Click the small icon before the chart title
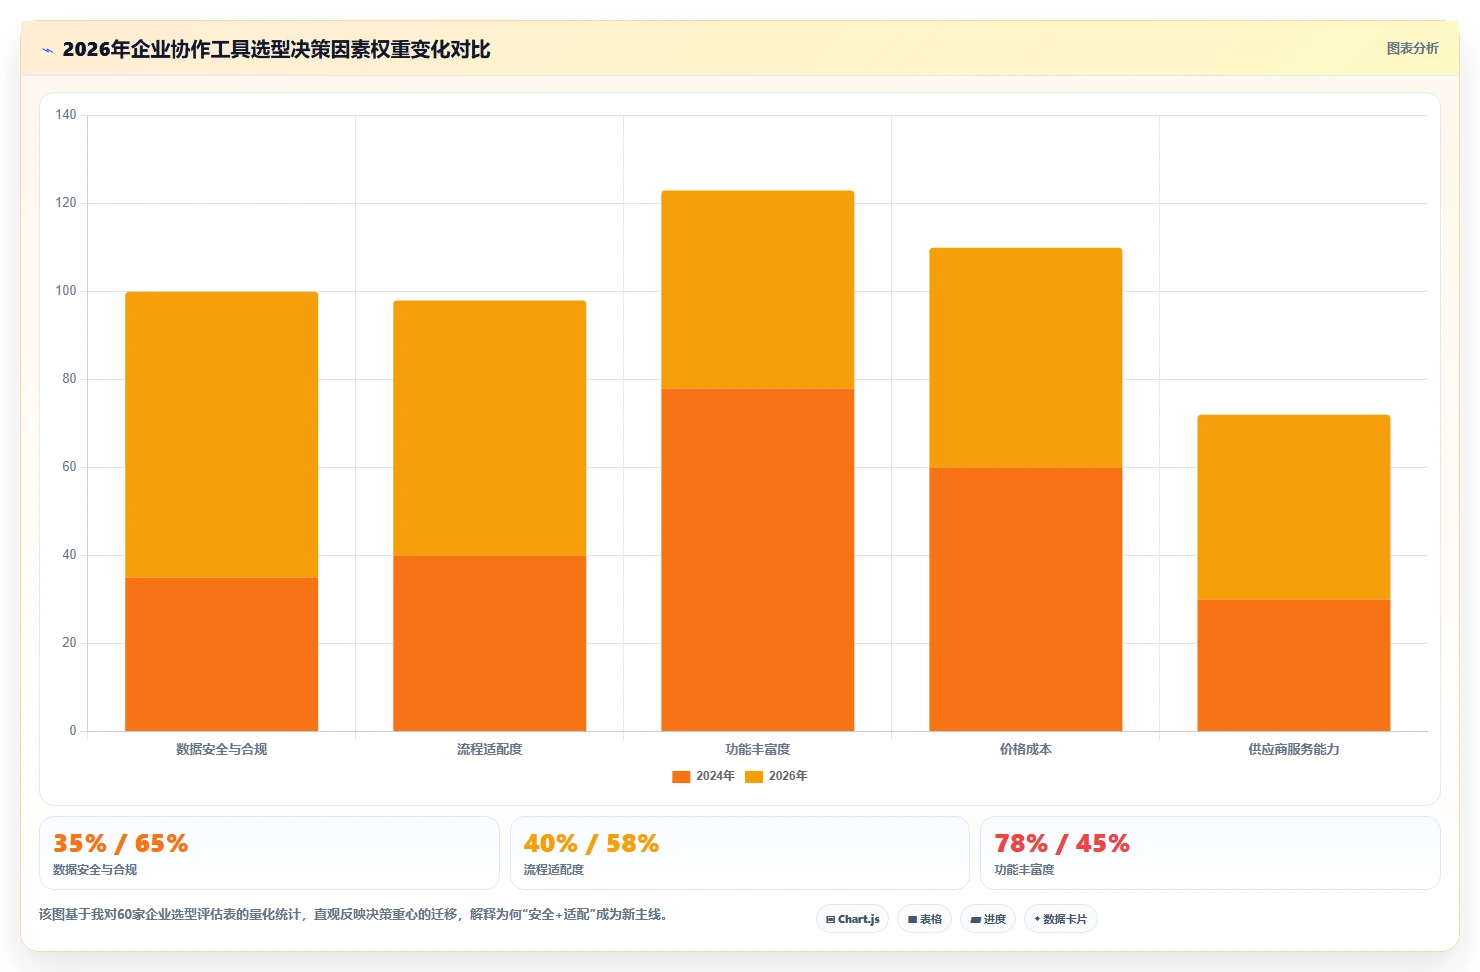 tap(47, 50)
